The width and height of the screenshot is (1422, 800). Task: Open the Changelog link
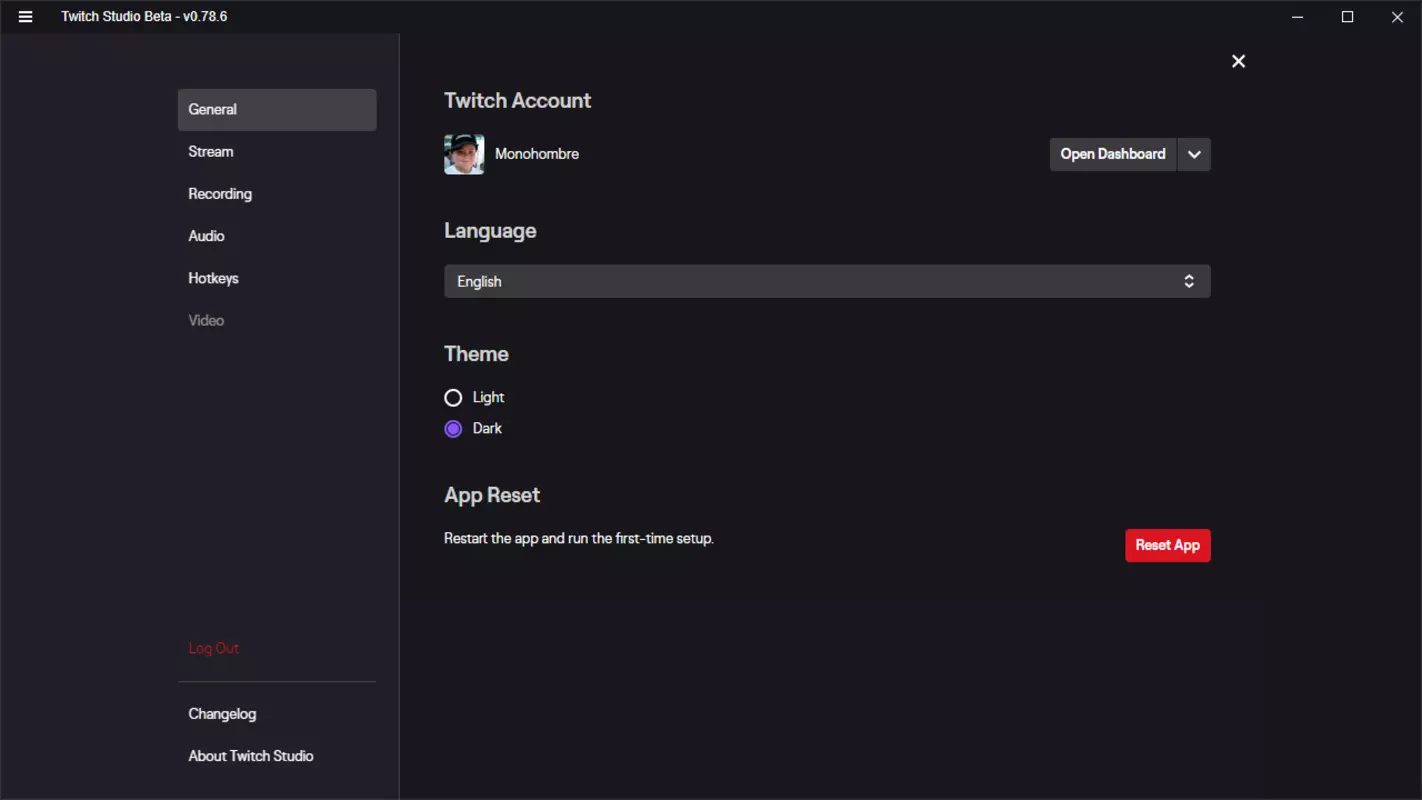pyautogui.click(x=222, y=714)
